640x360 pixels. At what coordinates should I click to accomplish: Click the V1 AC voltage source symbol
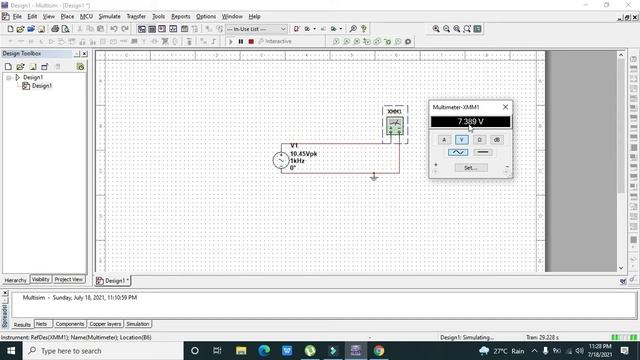[281, 160]
